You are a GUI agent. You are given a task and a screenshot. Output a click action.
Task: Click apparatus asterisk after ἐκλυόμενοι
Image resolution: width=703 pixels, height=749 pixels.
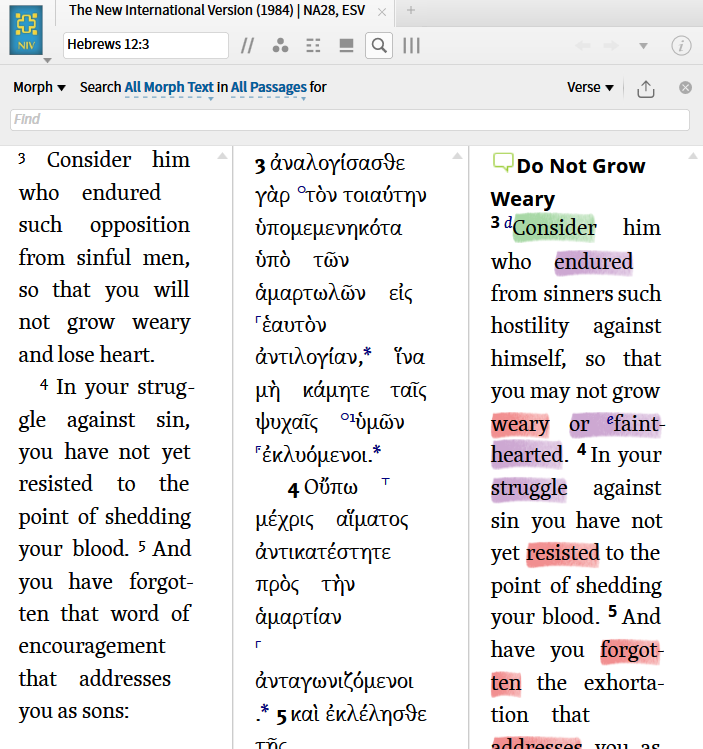point(377,449)
